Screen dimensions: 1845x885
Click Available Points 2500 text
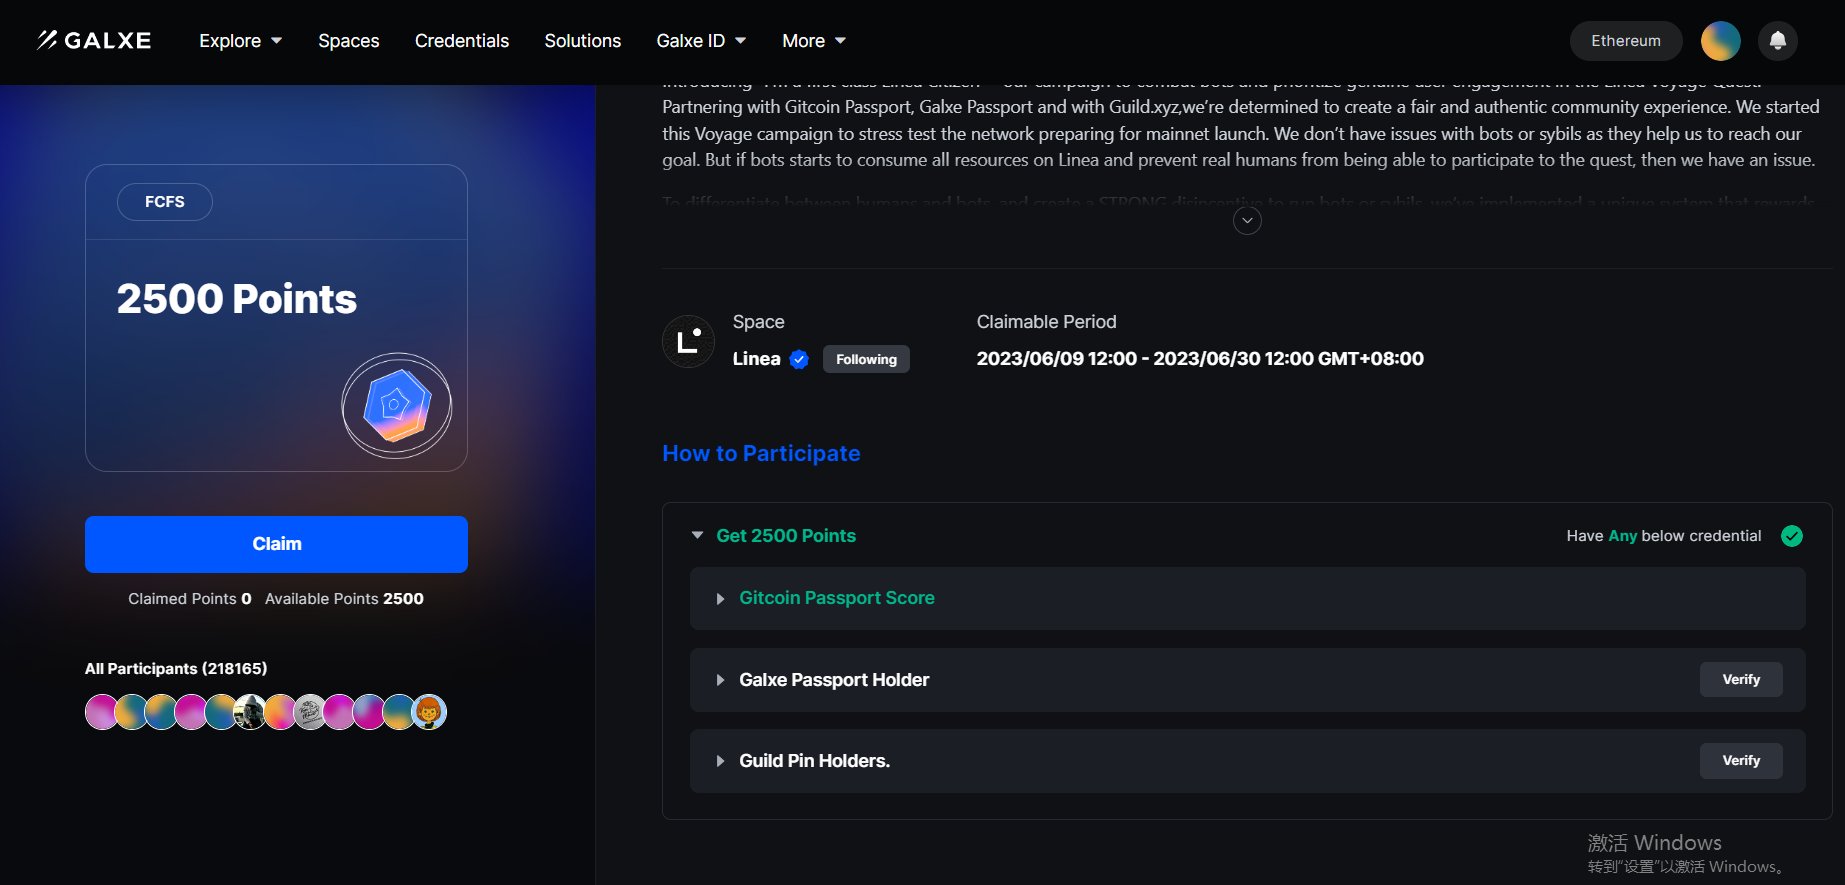click(344, 598)
